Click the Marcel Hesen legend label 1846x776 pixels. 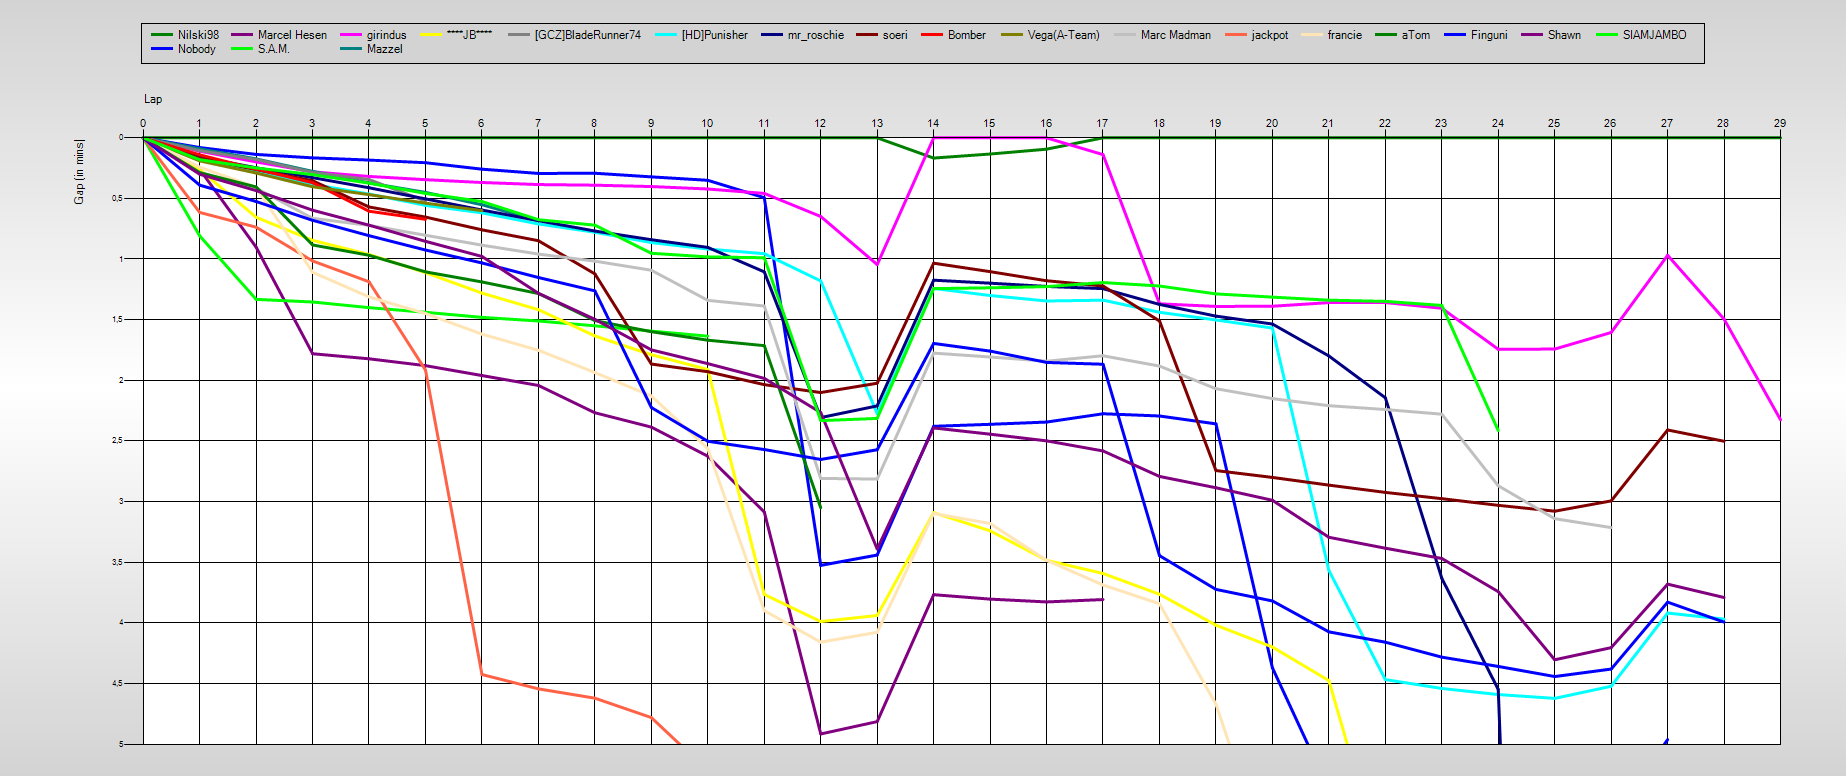click(x=291, y=35)
